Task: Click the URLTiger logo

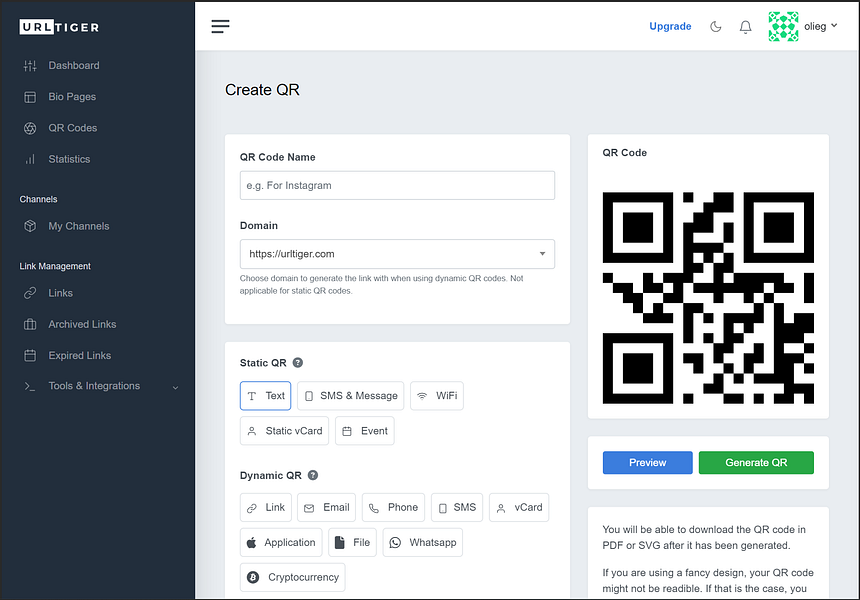Action: pos(59,27)
